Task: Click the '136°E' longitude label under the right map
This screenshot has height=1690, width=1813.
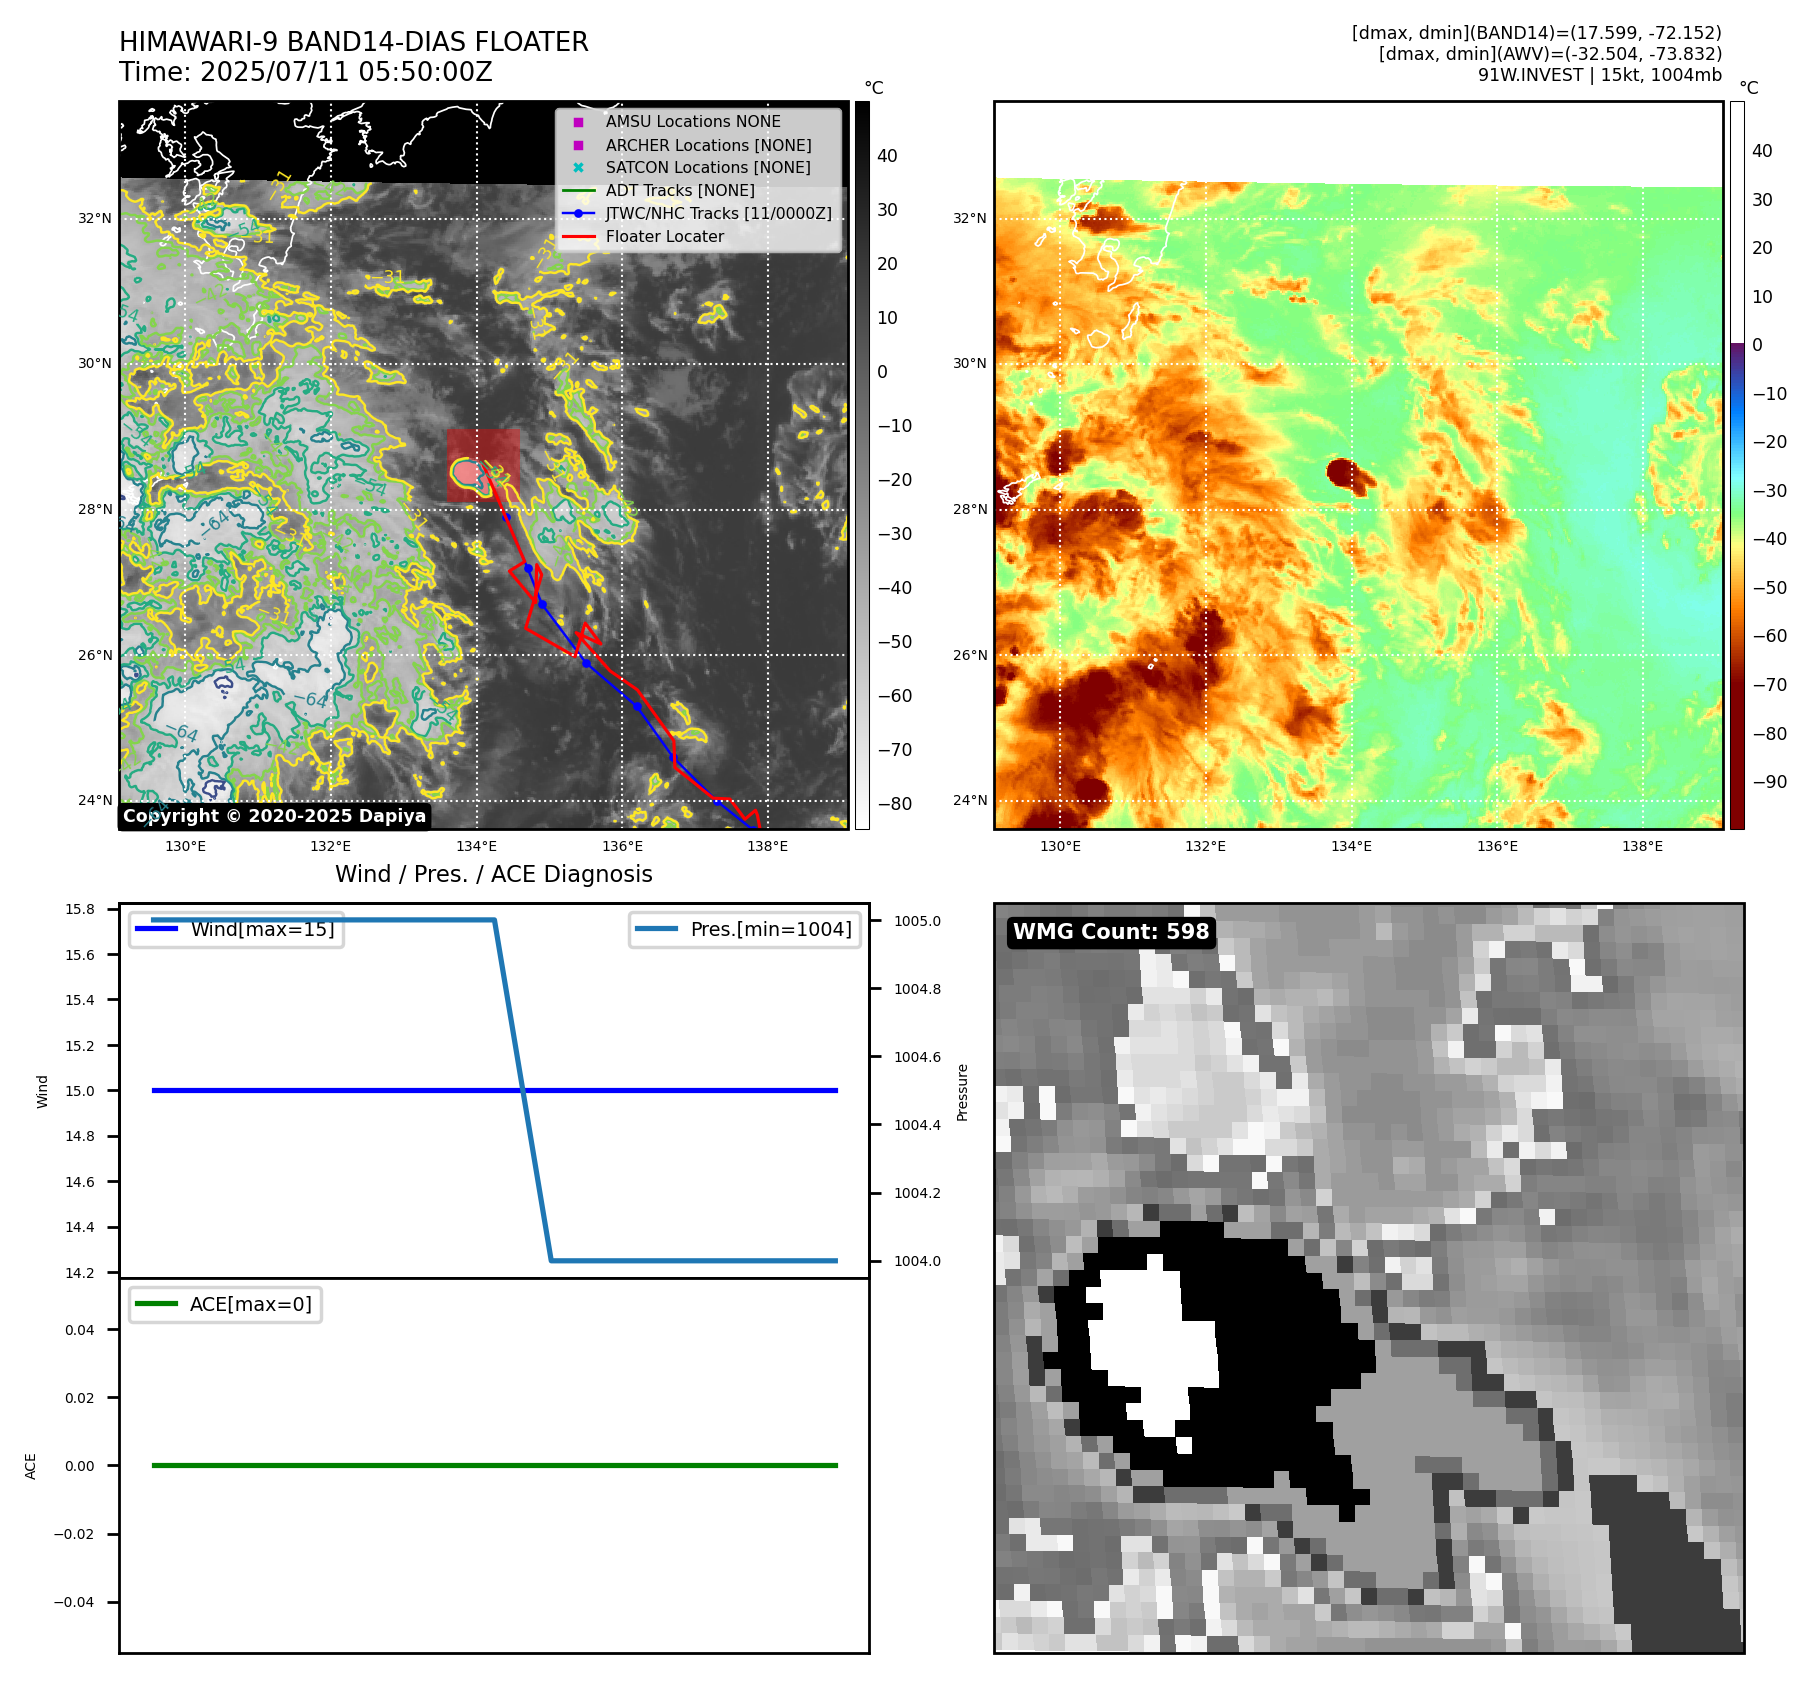Action: point(1497,846)
